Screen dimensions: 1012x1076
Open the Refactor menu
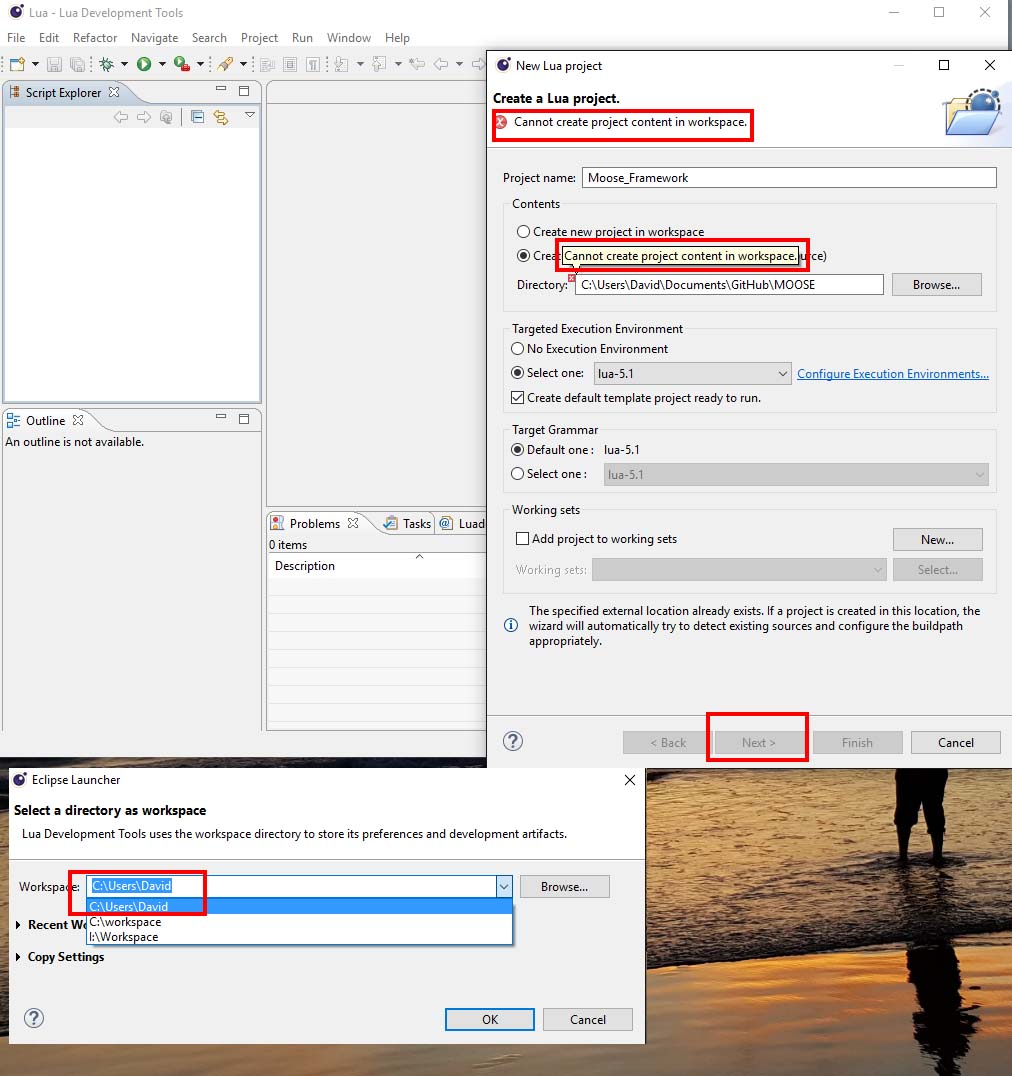95,38
